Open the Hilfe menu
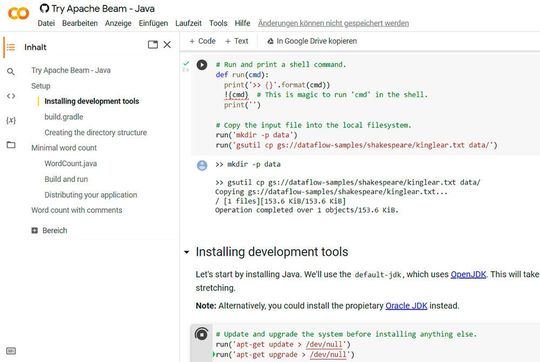The height and width of the screenshot is (362, 540). tap(242, 23)
